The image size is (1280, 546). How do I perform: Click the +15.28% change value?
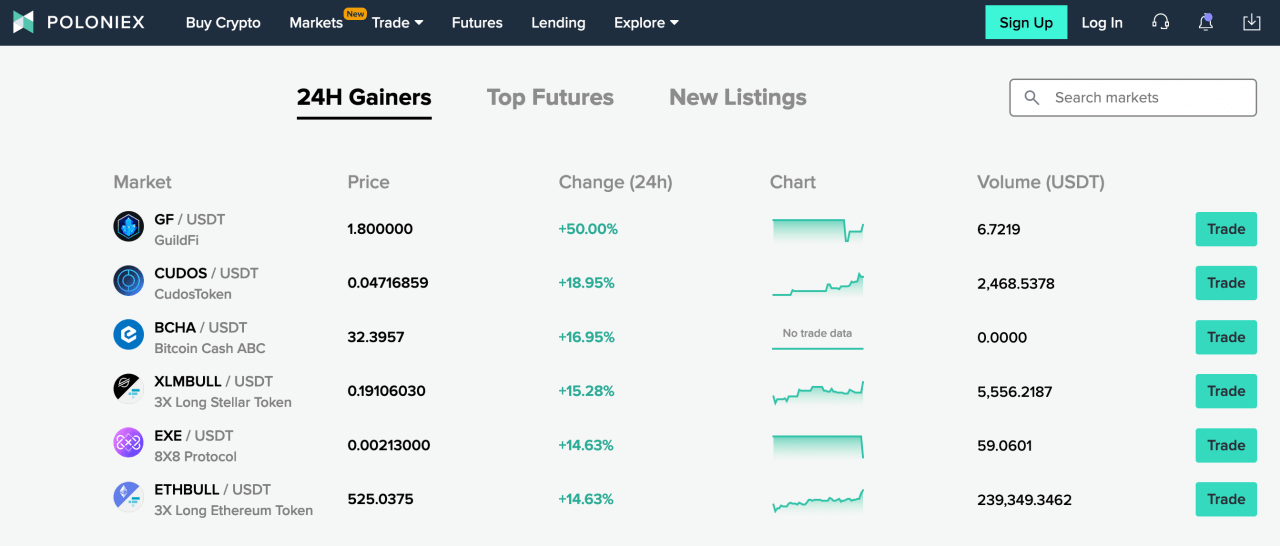point(586,391)
